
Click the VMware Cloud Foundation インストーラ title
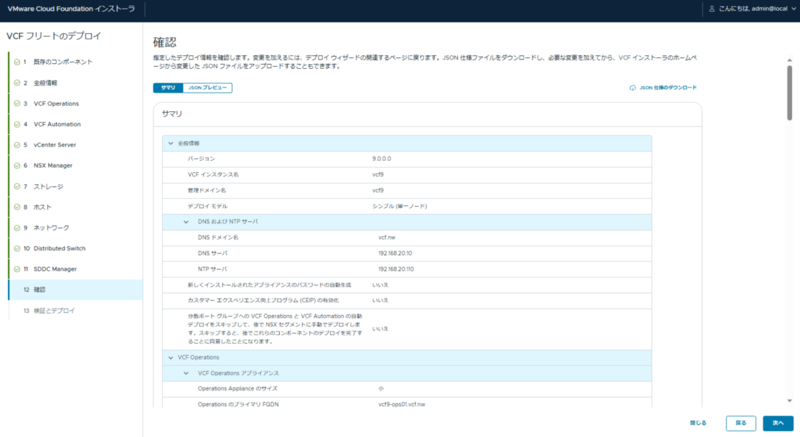[71, 9]
